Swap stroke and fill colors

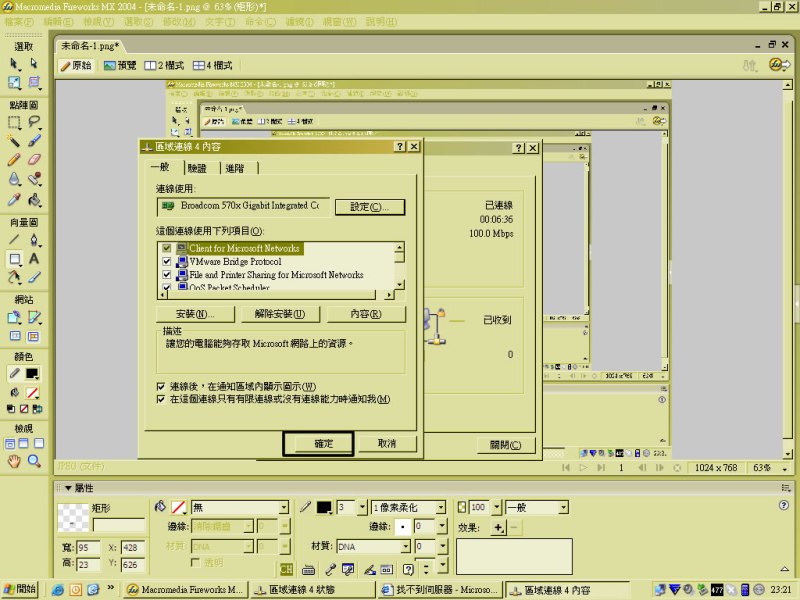pos(37,409)
